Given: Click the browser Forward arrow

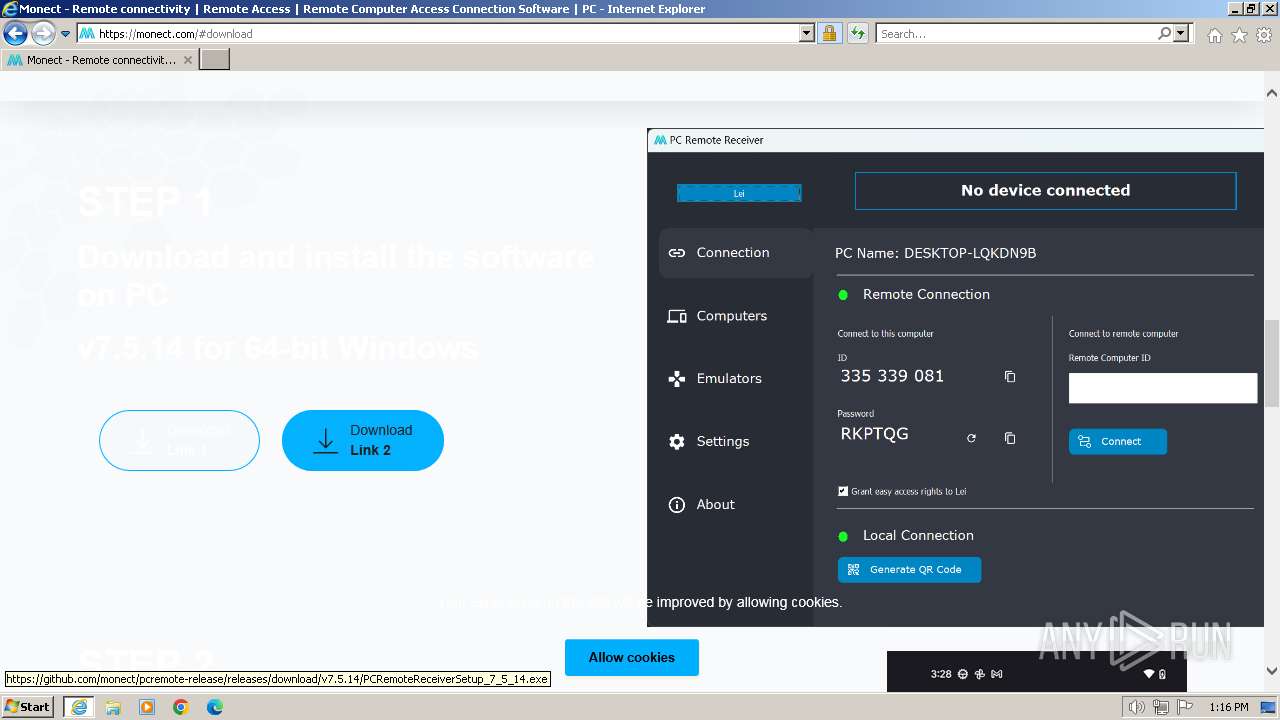Looking at the screenshot, I should point(43,34).
